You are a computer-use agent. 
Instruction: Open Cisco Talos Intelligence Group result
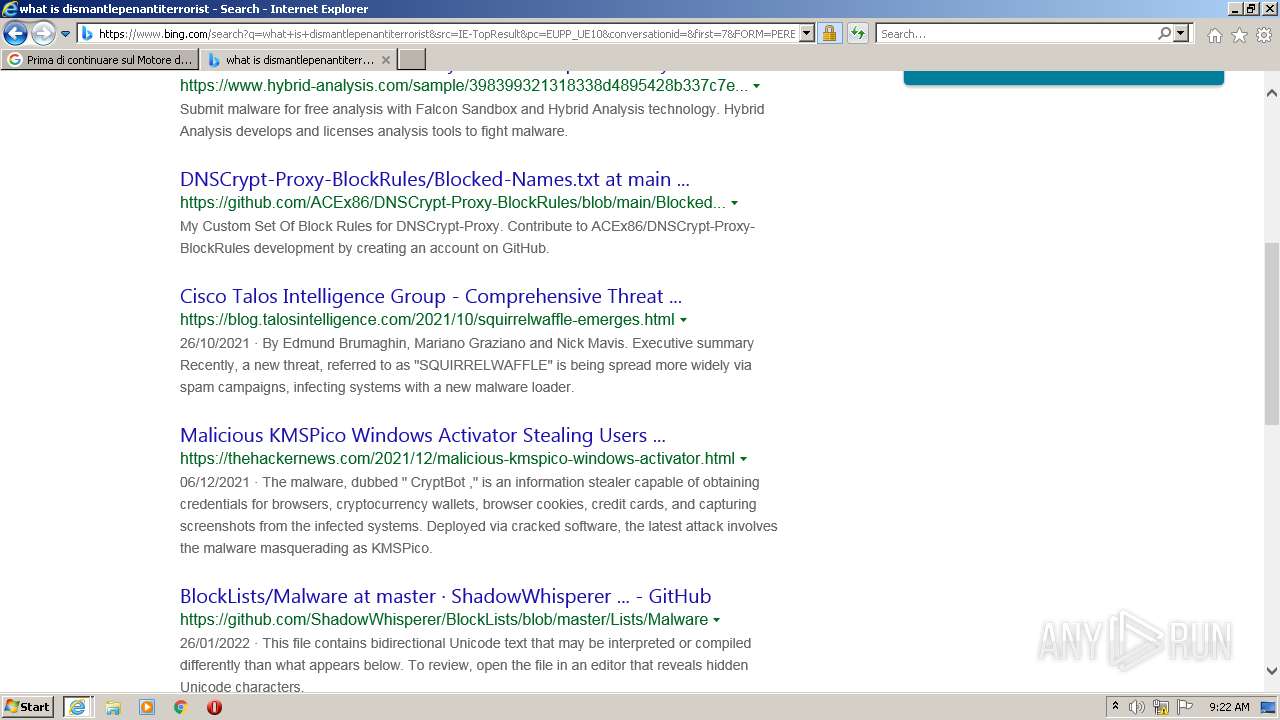pos(431,296)
